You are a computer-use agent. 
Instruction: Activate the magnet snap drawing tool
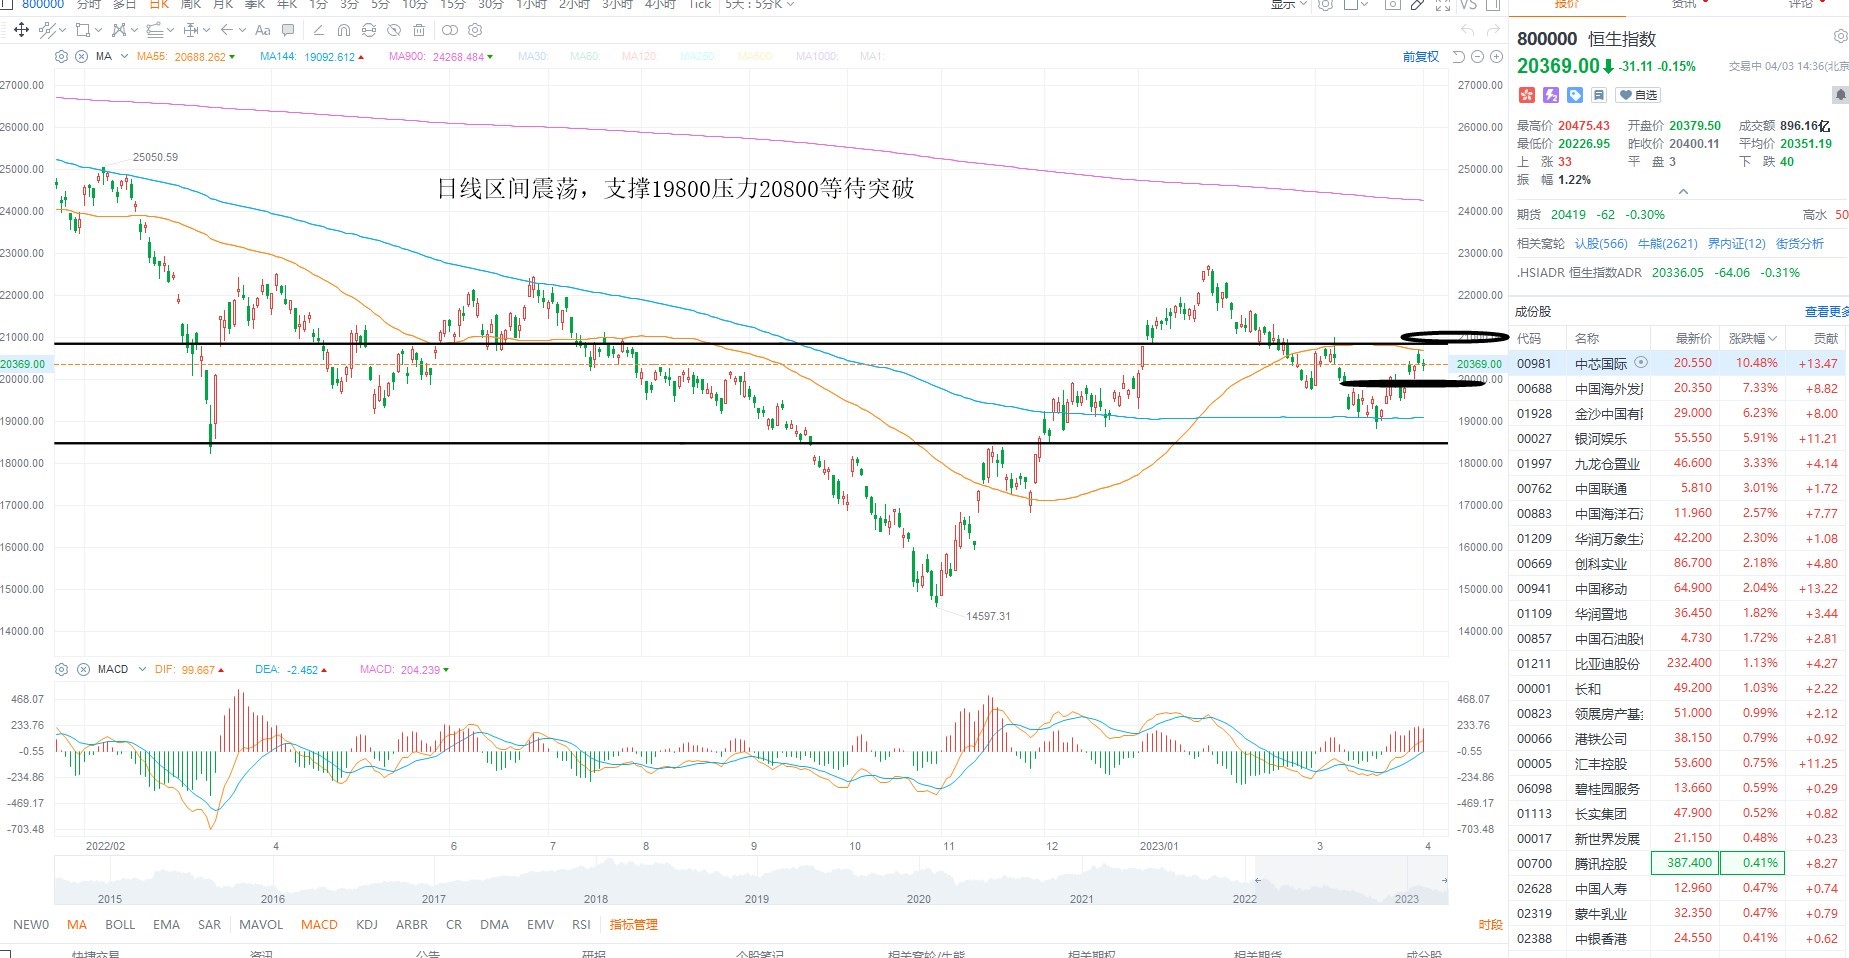tap(344, 30)
